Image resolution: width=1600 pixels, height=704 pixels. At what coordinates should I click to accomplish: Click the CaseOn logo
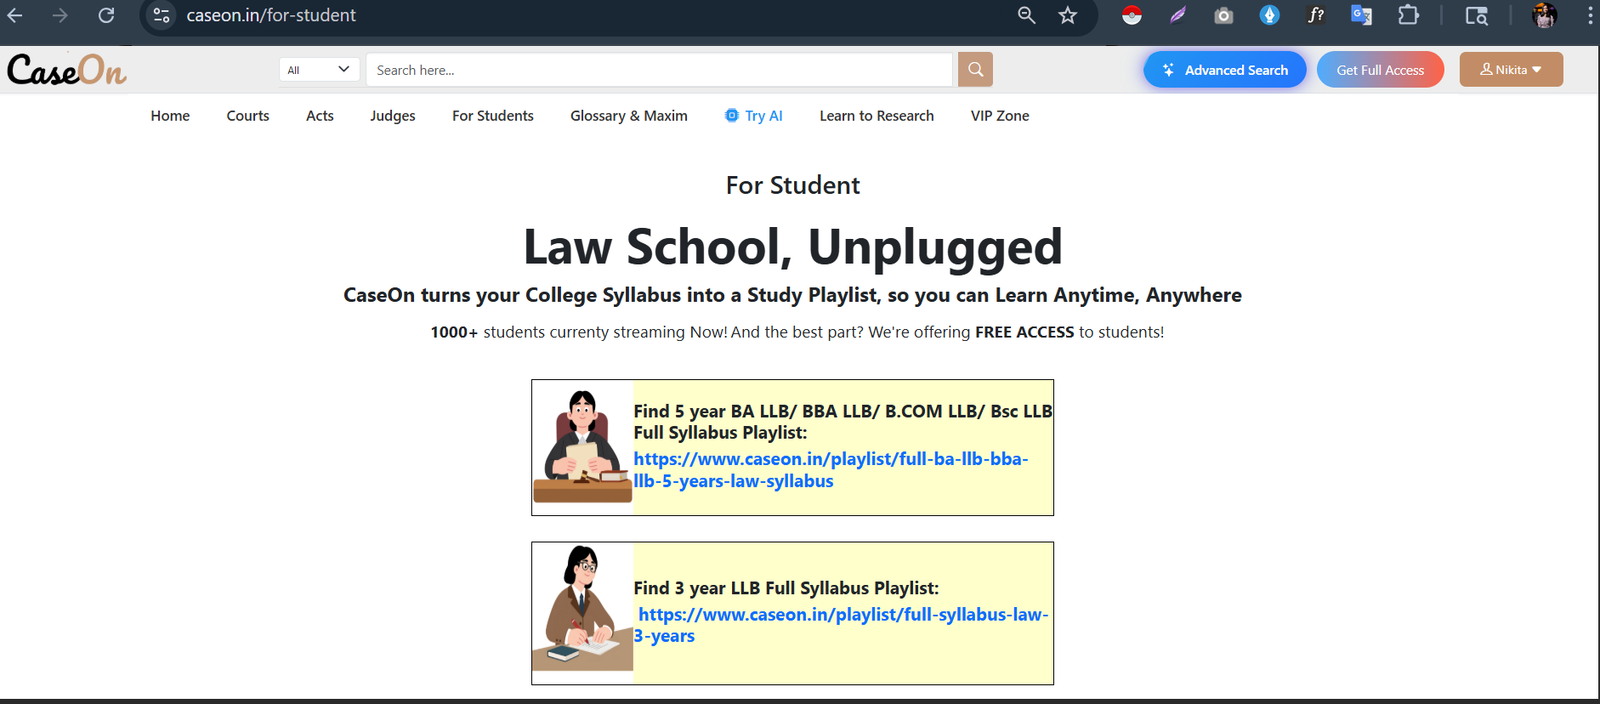click(x=67, y=70)
